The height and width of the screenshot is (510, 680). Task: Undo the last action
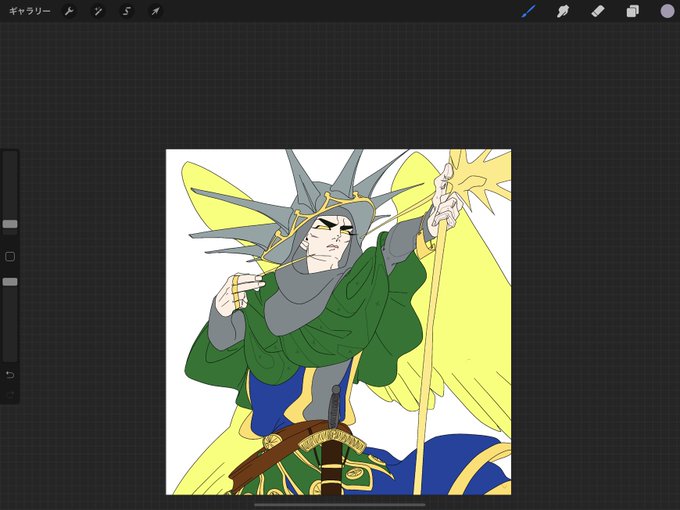pyautogui.click(x=10, y=375)
